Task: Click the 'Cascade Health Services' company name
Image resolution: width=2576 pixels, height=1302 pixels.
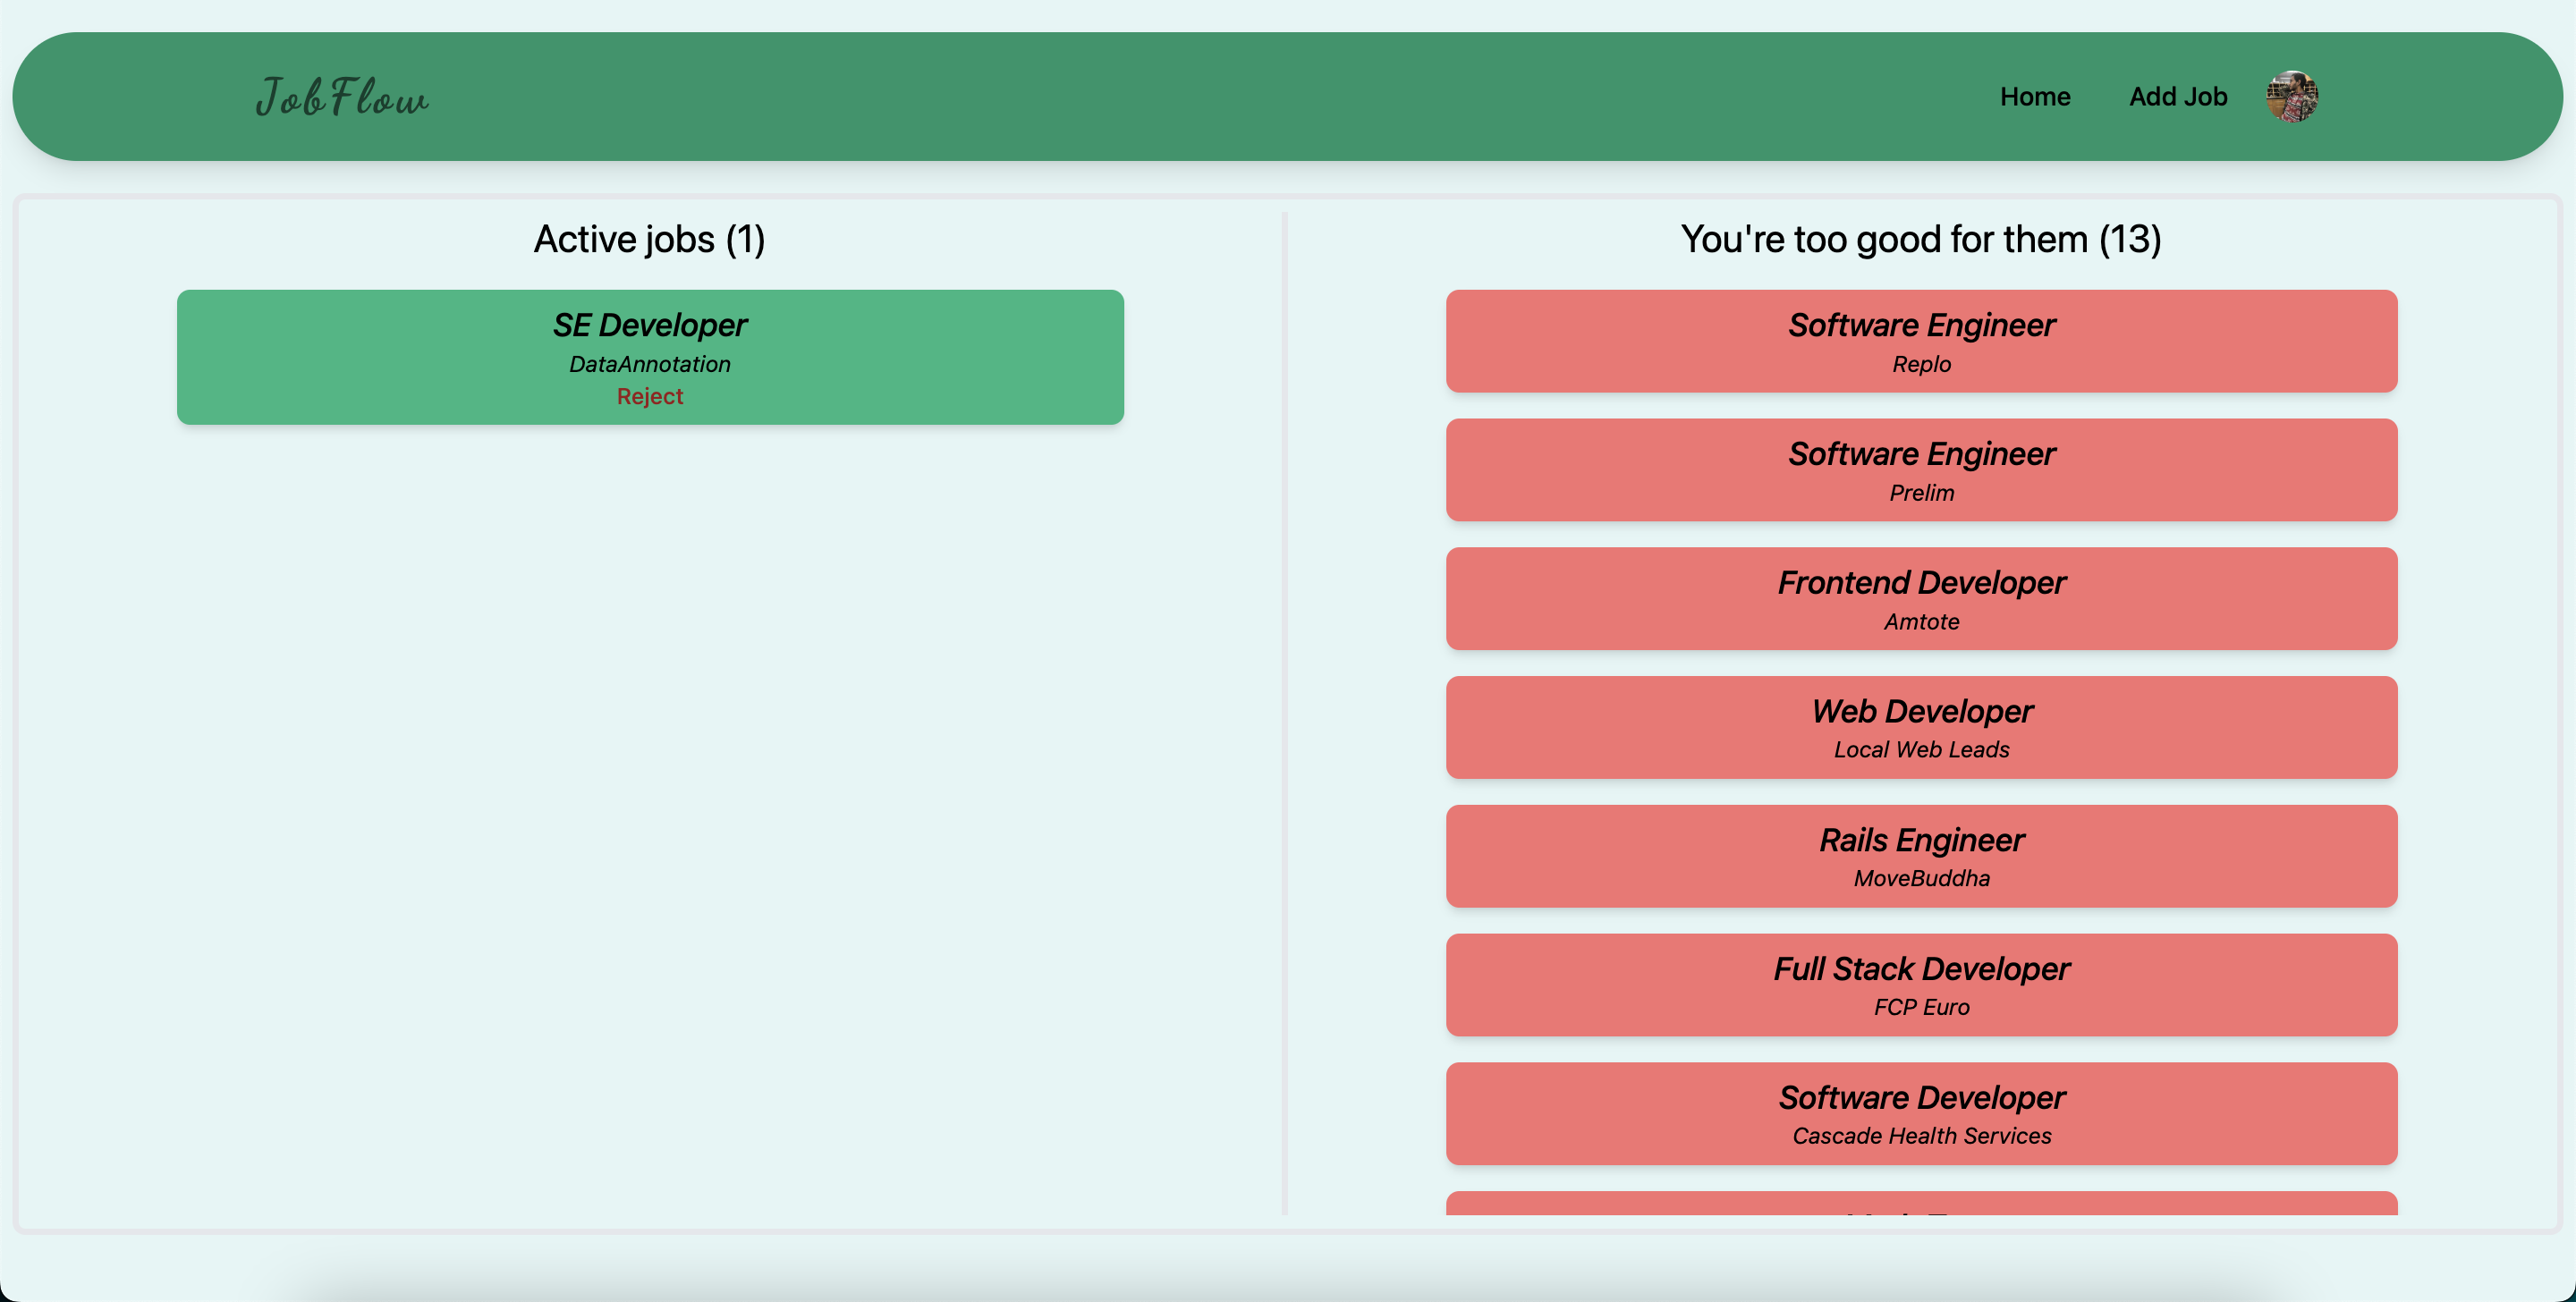Action: 1921,1136
